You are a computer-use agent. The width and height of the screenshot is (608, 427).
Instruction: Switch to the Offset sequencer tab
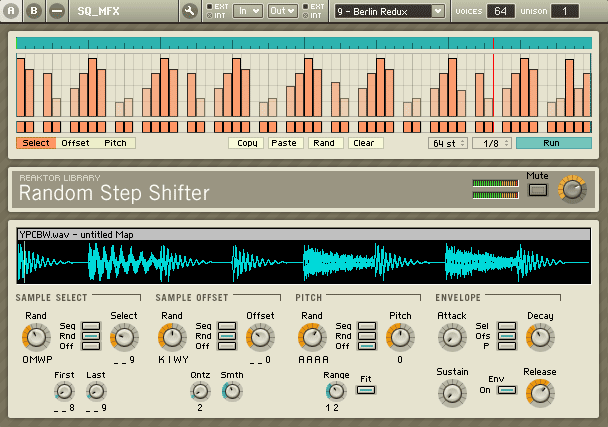click(75, 143)
